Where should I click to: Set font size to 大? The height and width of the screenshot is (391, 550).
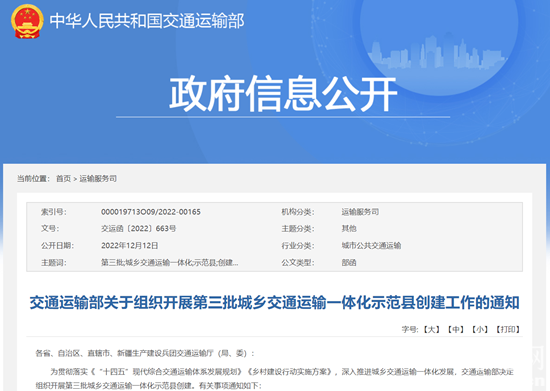click(x=431, y=329)
